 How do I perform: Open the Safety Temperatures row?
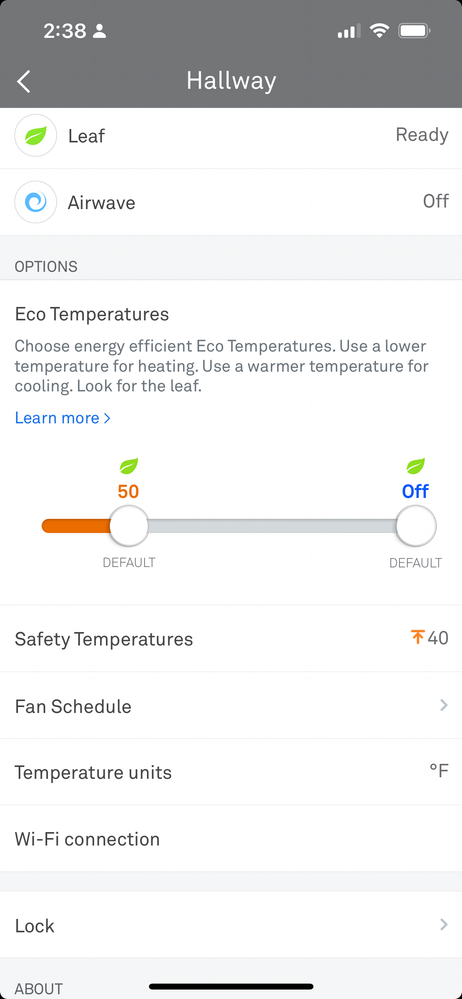pyautogui.click(x=231, y=638)
